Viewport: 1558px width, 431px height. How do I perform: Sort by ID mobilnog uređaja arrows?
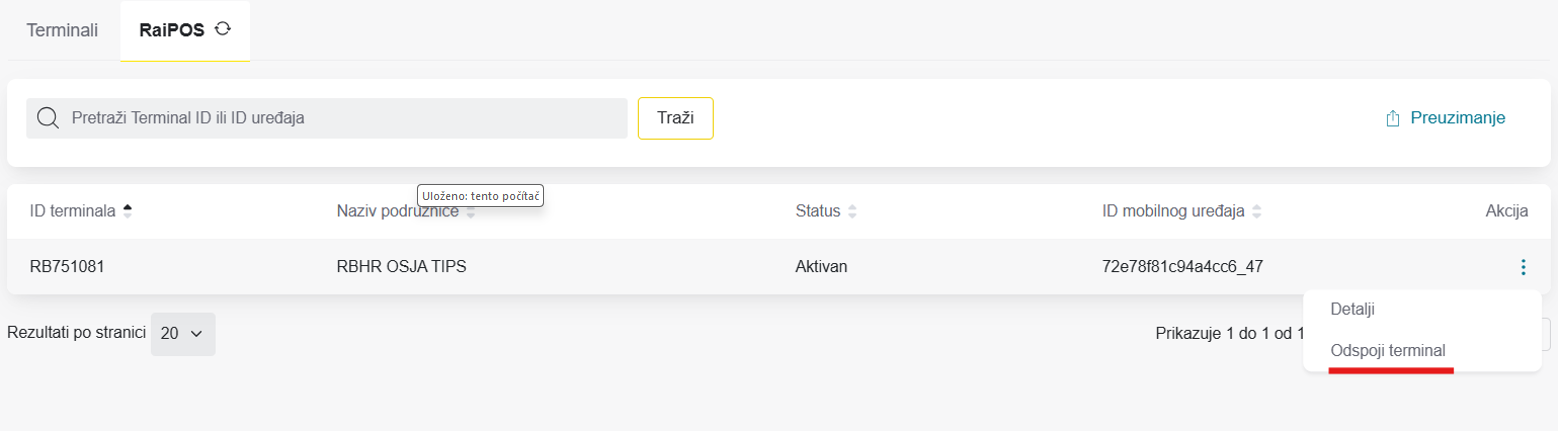click(1256, 211)
